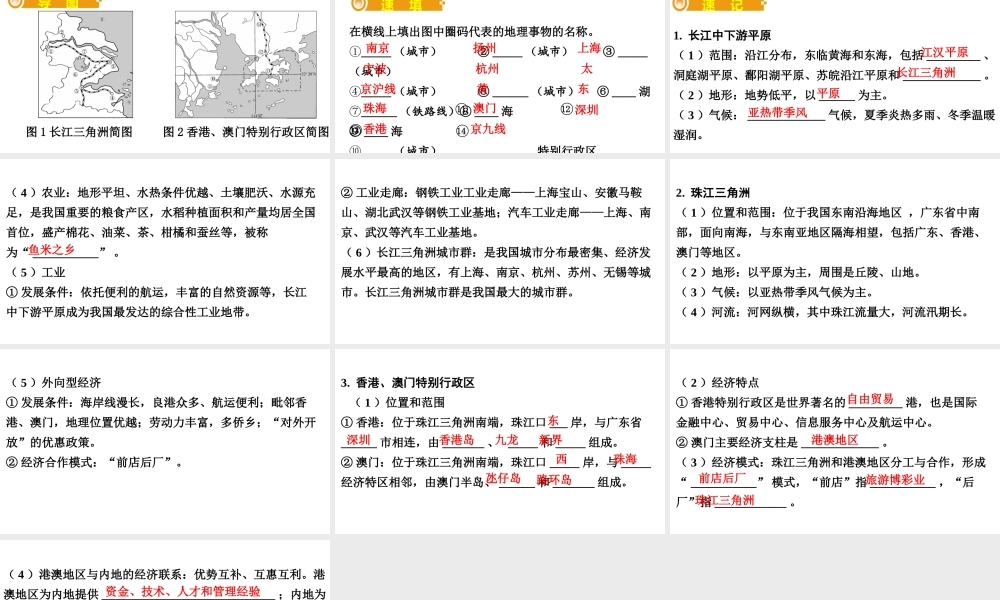The image size is (1000, 600).
Task: Open the slide headed (2)经济特点
Action: pyautogui.click(x=835, y=441)
